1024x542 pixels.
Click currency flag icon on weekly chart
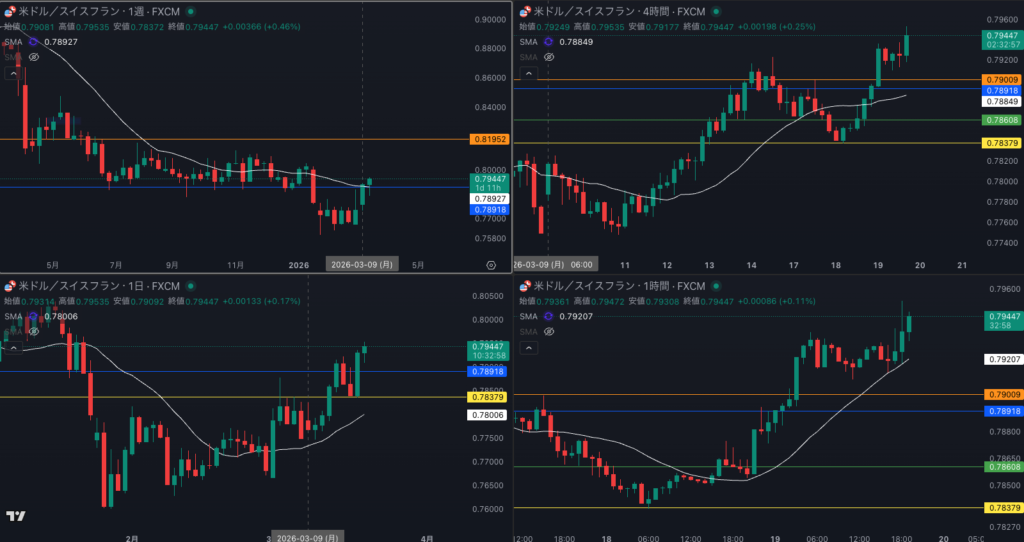(x=10, y=12)
